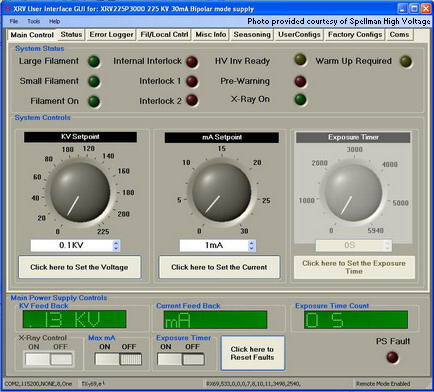Switch to the Status tab

(x=71, y=34)
